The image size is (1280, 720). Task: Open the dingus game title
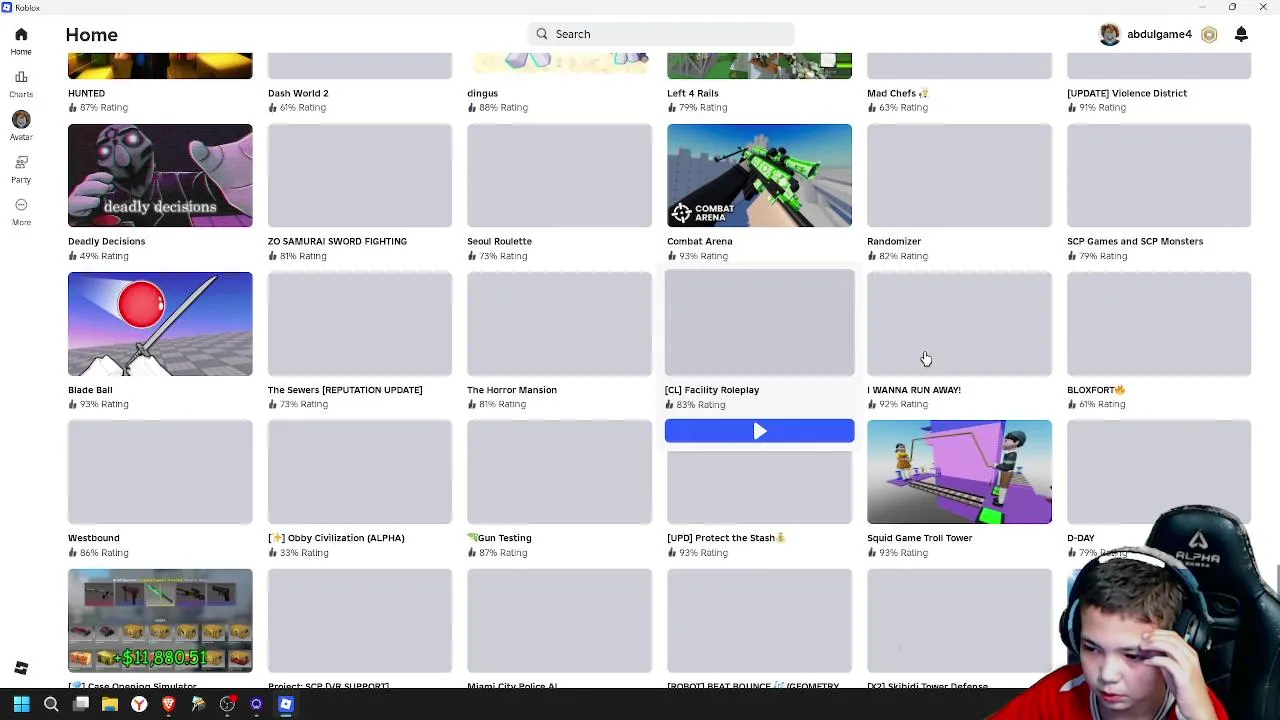coord(482,93)
